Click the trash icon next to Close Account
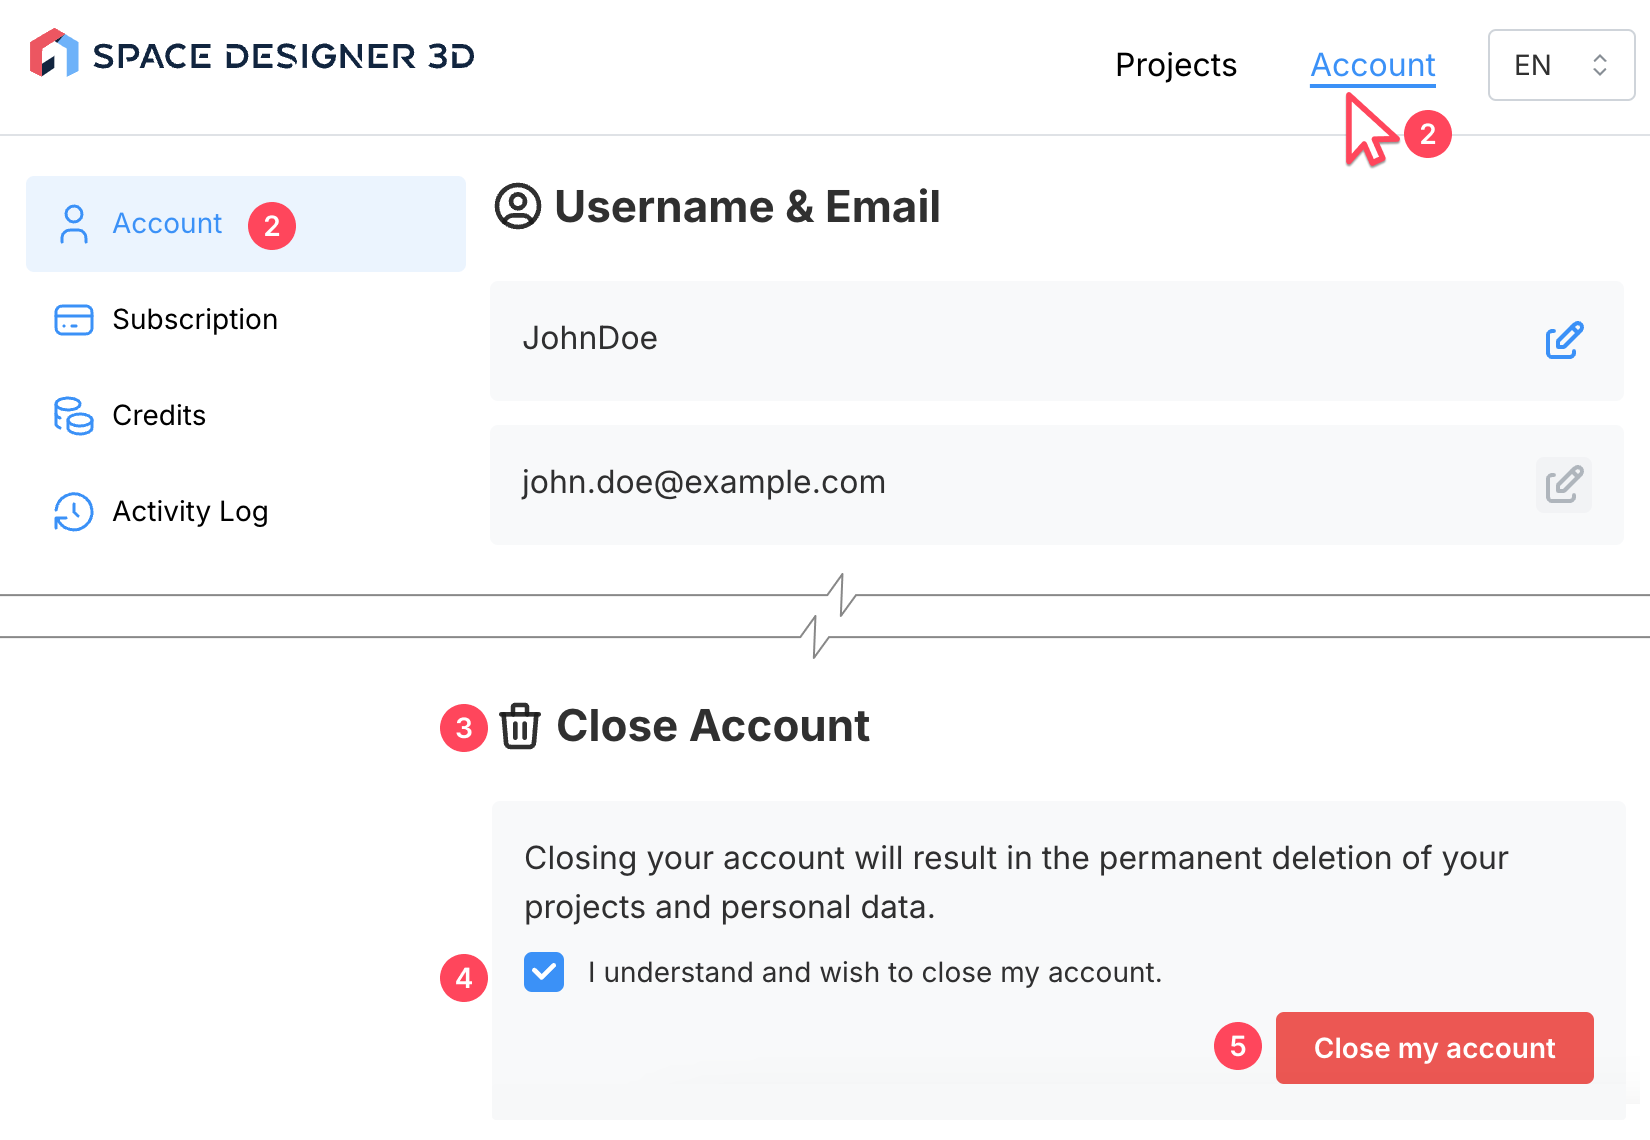 click(520, 726)
